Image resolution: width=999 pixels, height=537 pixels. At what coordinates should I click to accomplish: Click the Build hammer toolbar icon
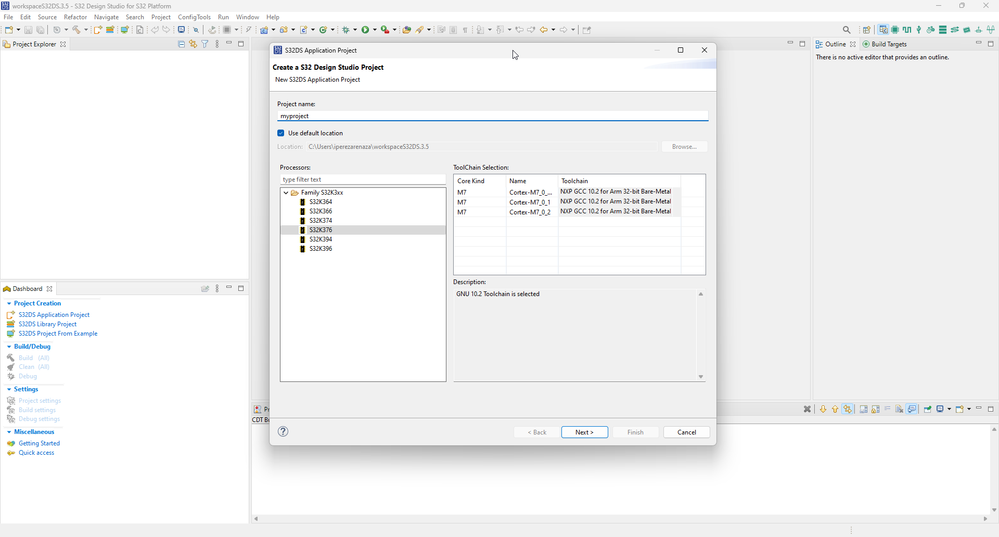76,29
